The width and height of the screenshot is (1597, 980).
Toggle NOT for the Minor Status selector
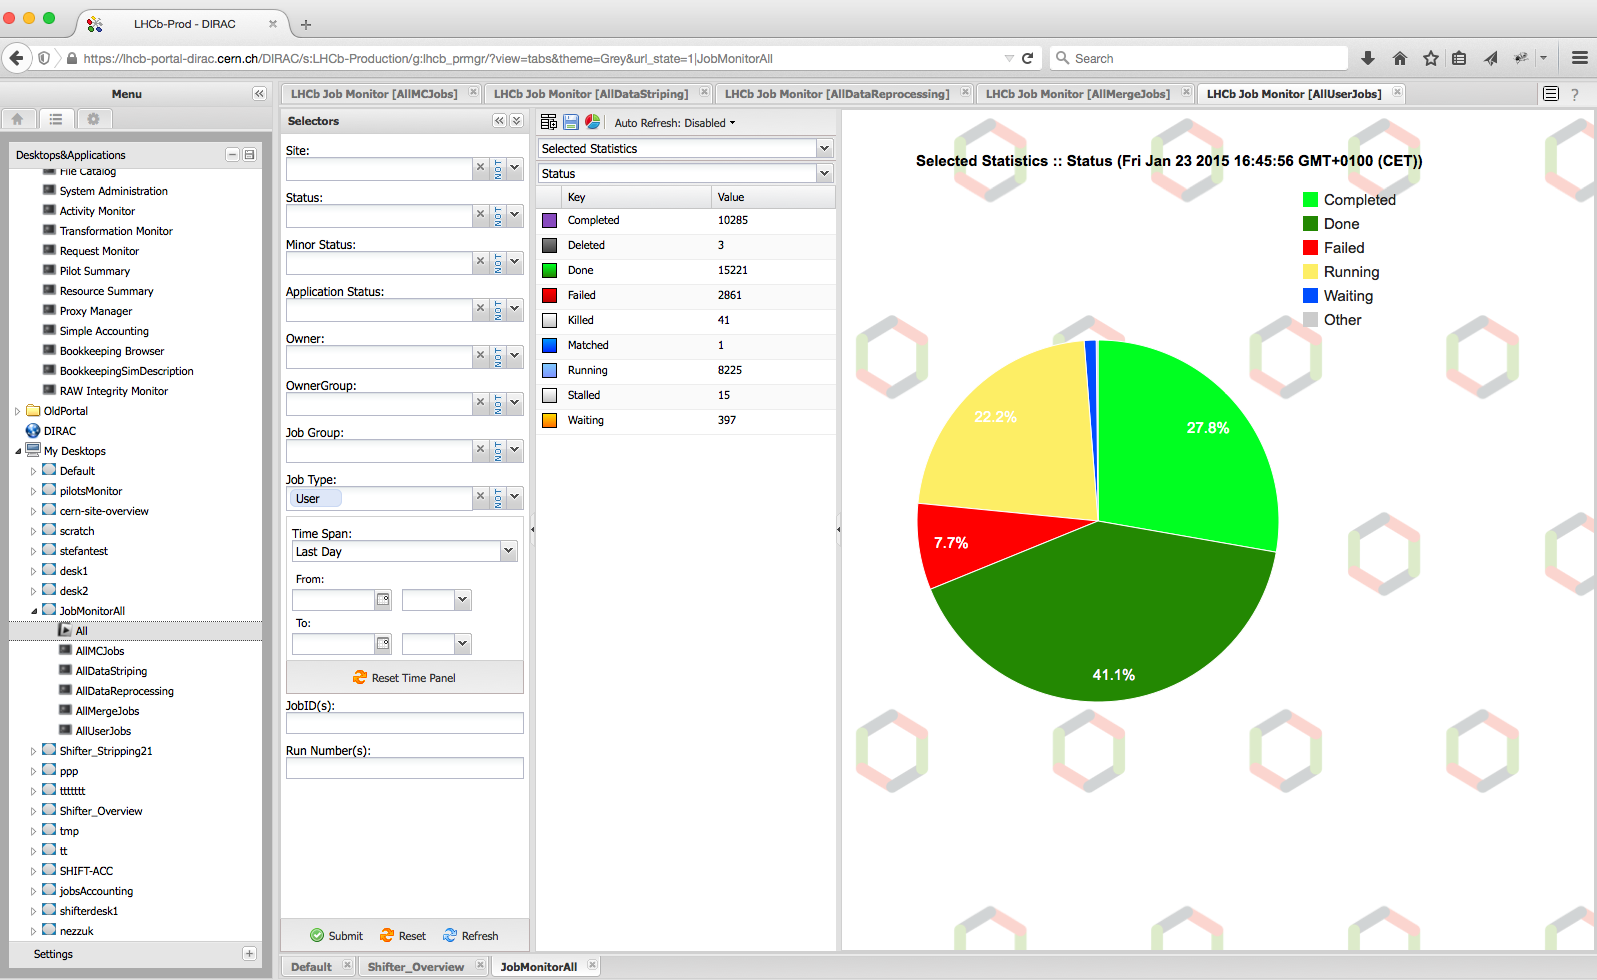tap(498, 262)
